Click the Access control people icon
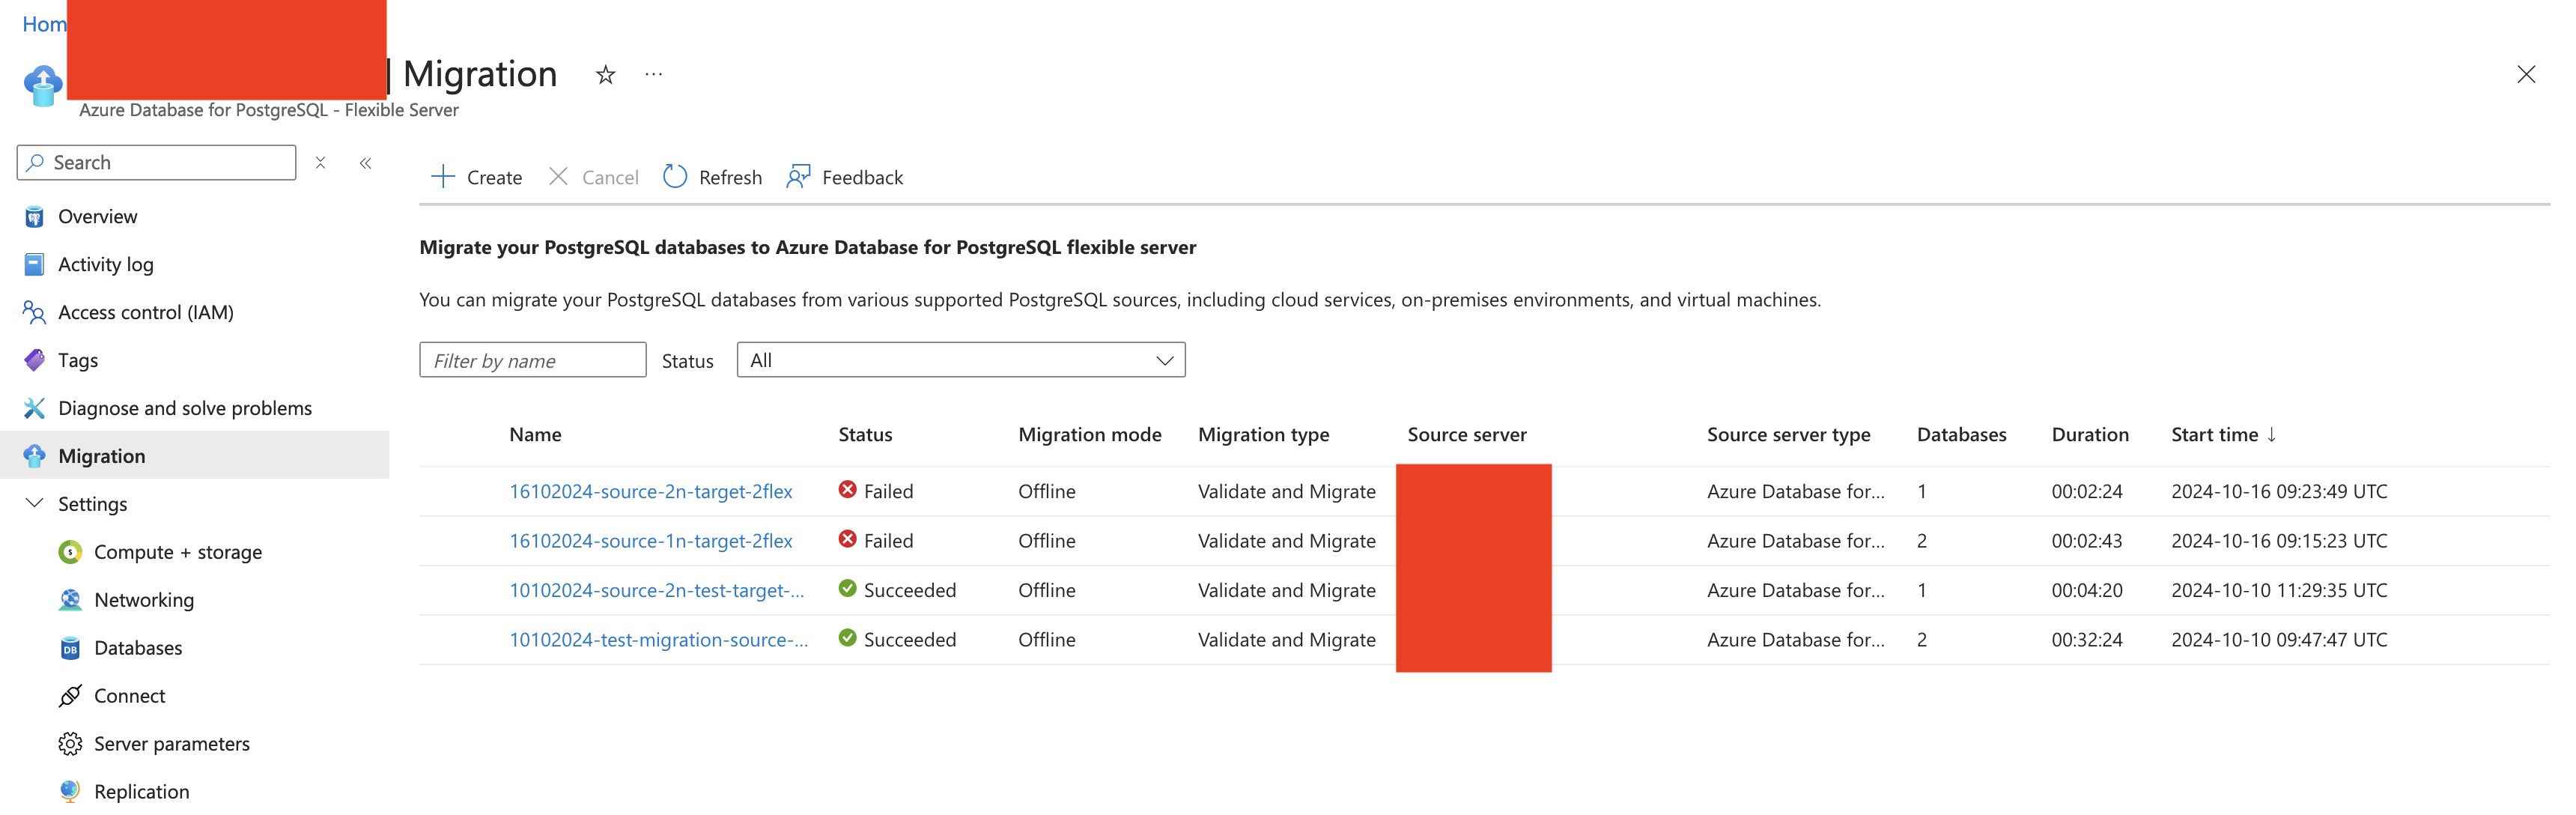Screen dimensions: 2576x815 click(x=34, y=312)
